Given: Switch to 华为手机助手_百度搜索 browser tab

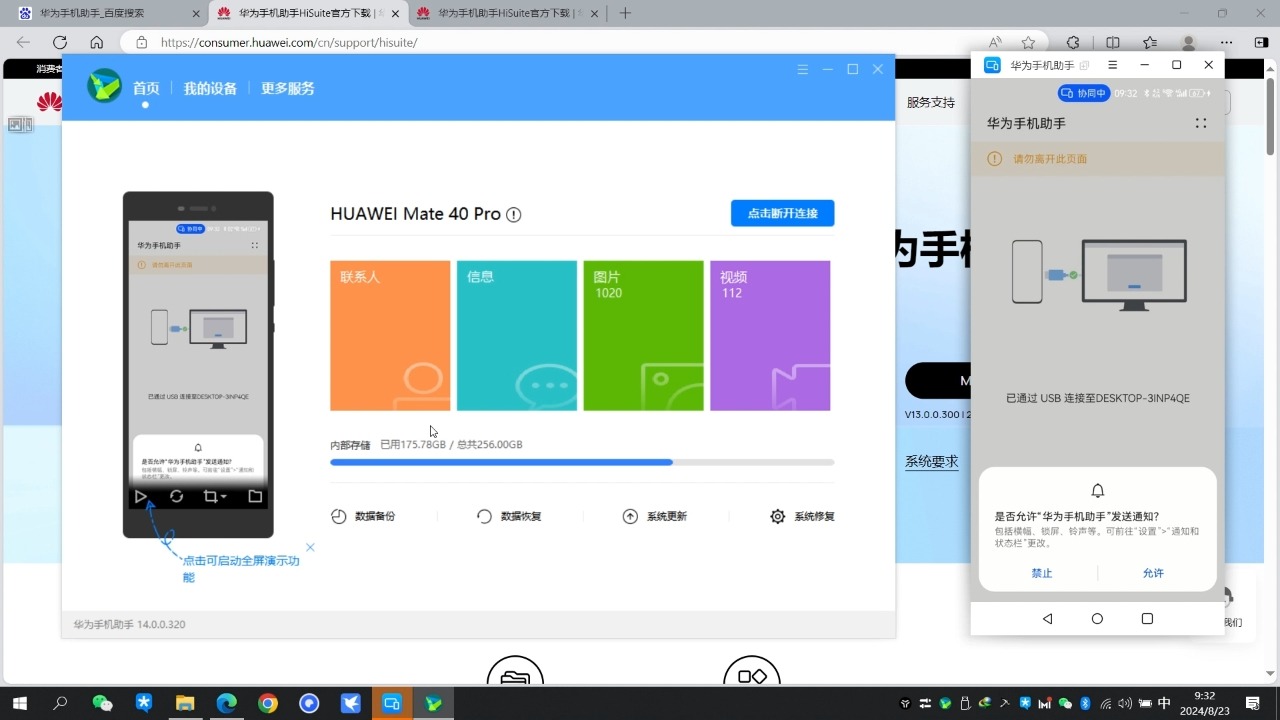Looking at the screenshot, I should 107,13.
